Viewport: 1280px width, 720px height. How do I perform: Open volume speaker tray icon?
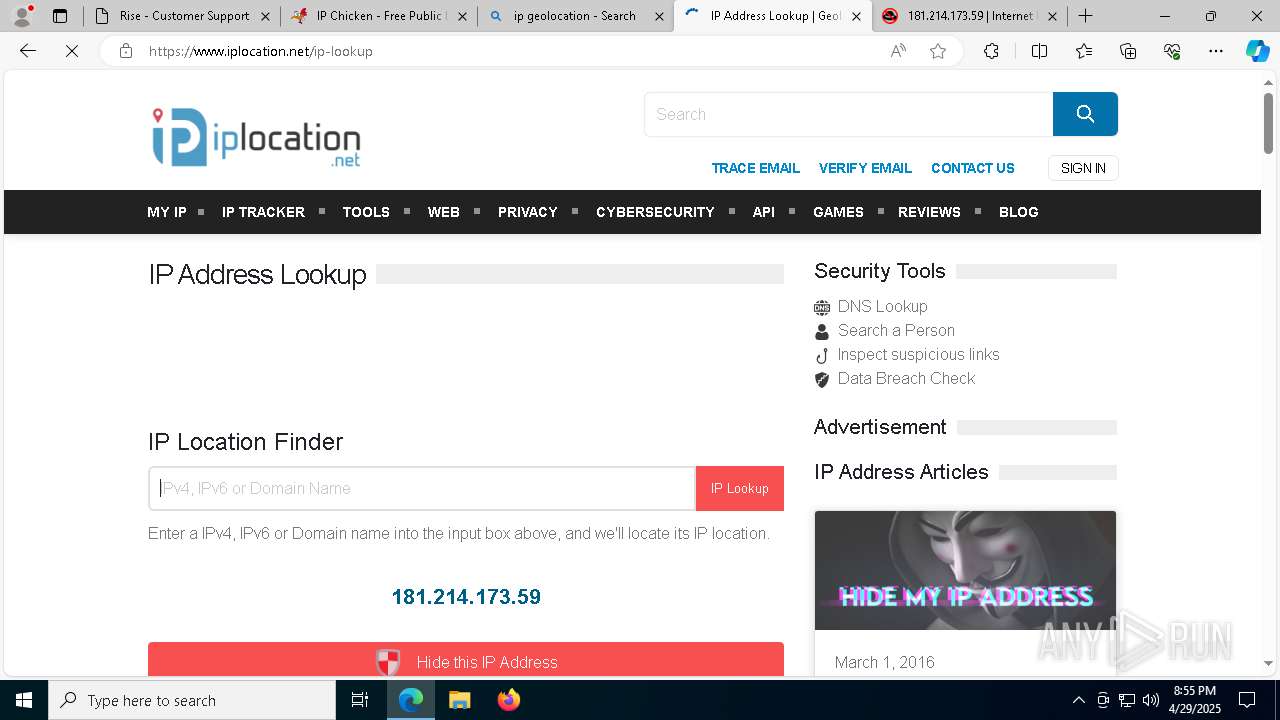[x=1150, y=700]
